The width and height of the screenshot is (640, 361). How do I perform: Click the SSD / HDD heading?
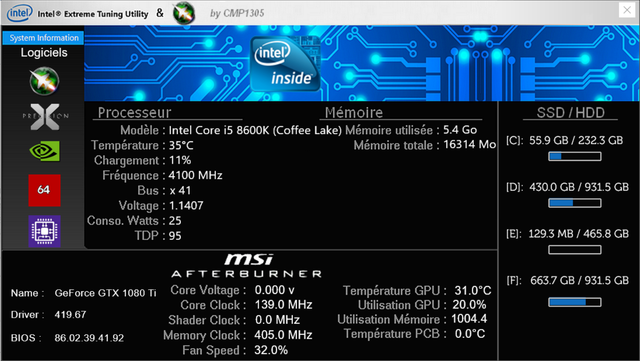tap(570, 112)
